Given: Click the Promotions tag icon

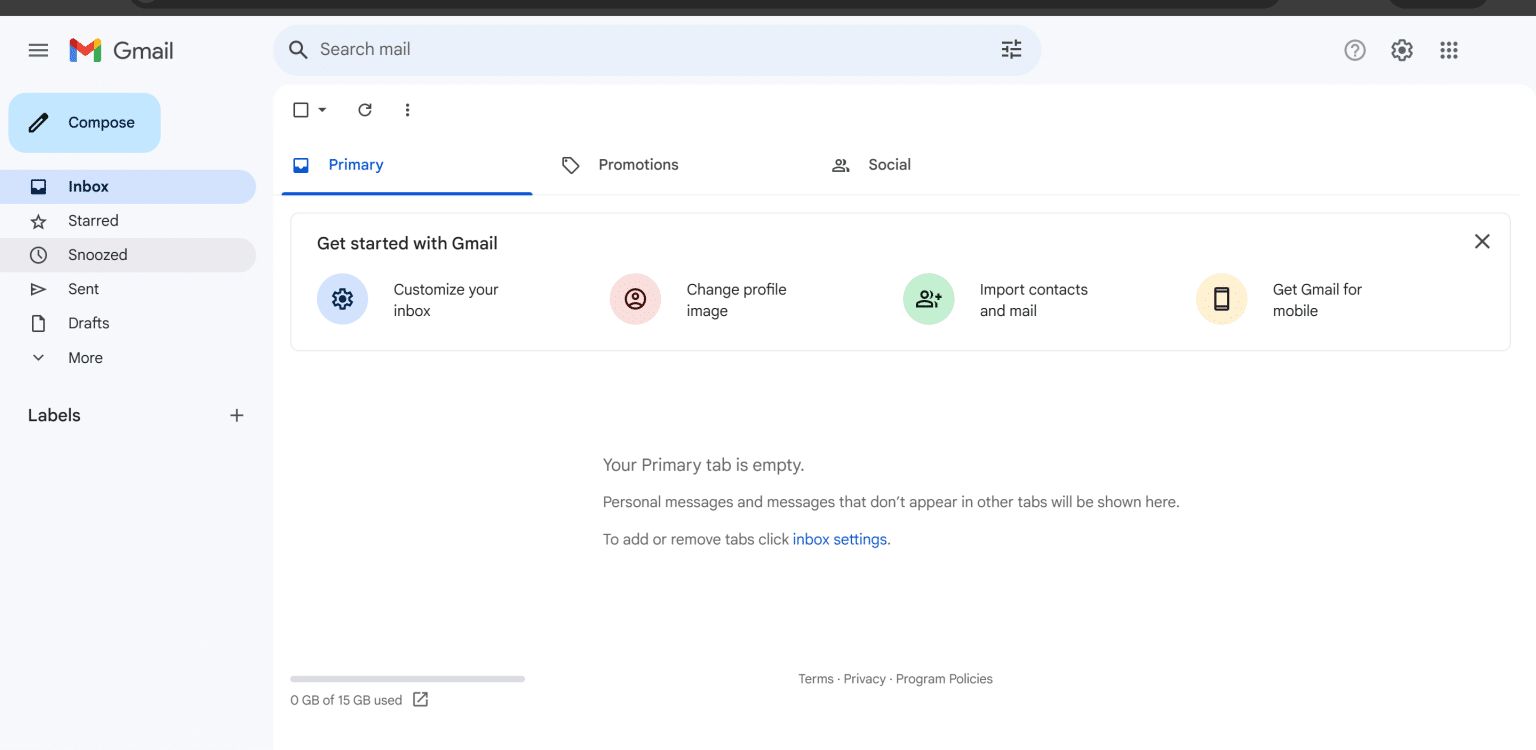Looking at the screenshot, I should [x=570, y=165].
